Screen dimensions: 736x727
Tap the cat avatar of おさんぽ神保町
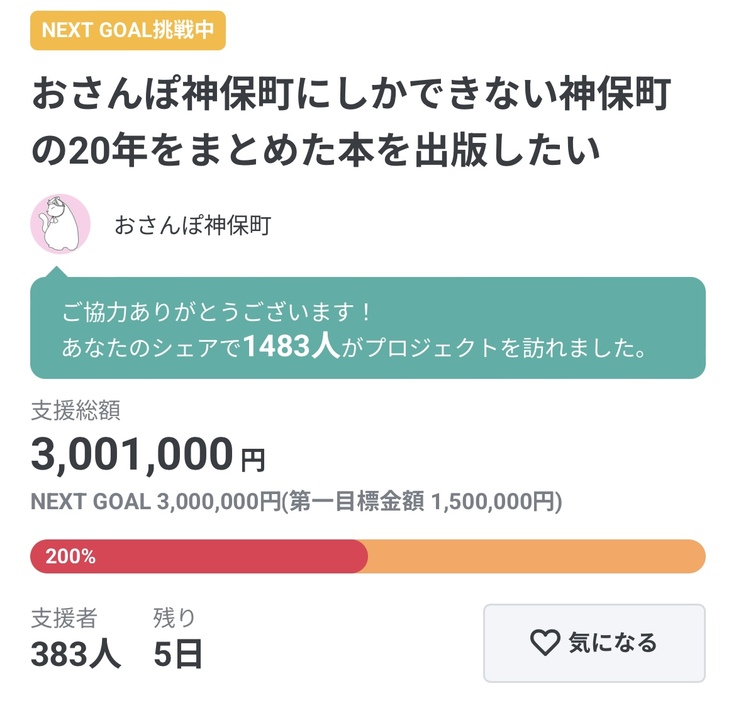(x=61, y=224)
